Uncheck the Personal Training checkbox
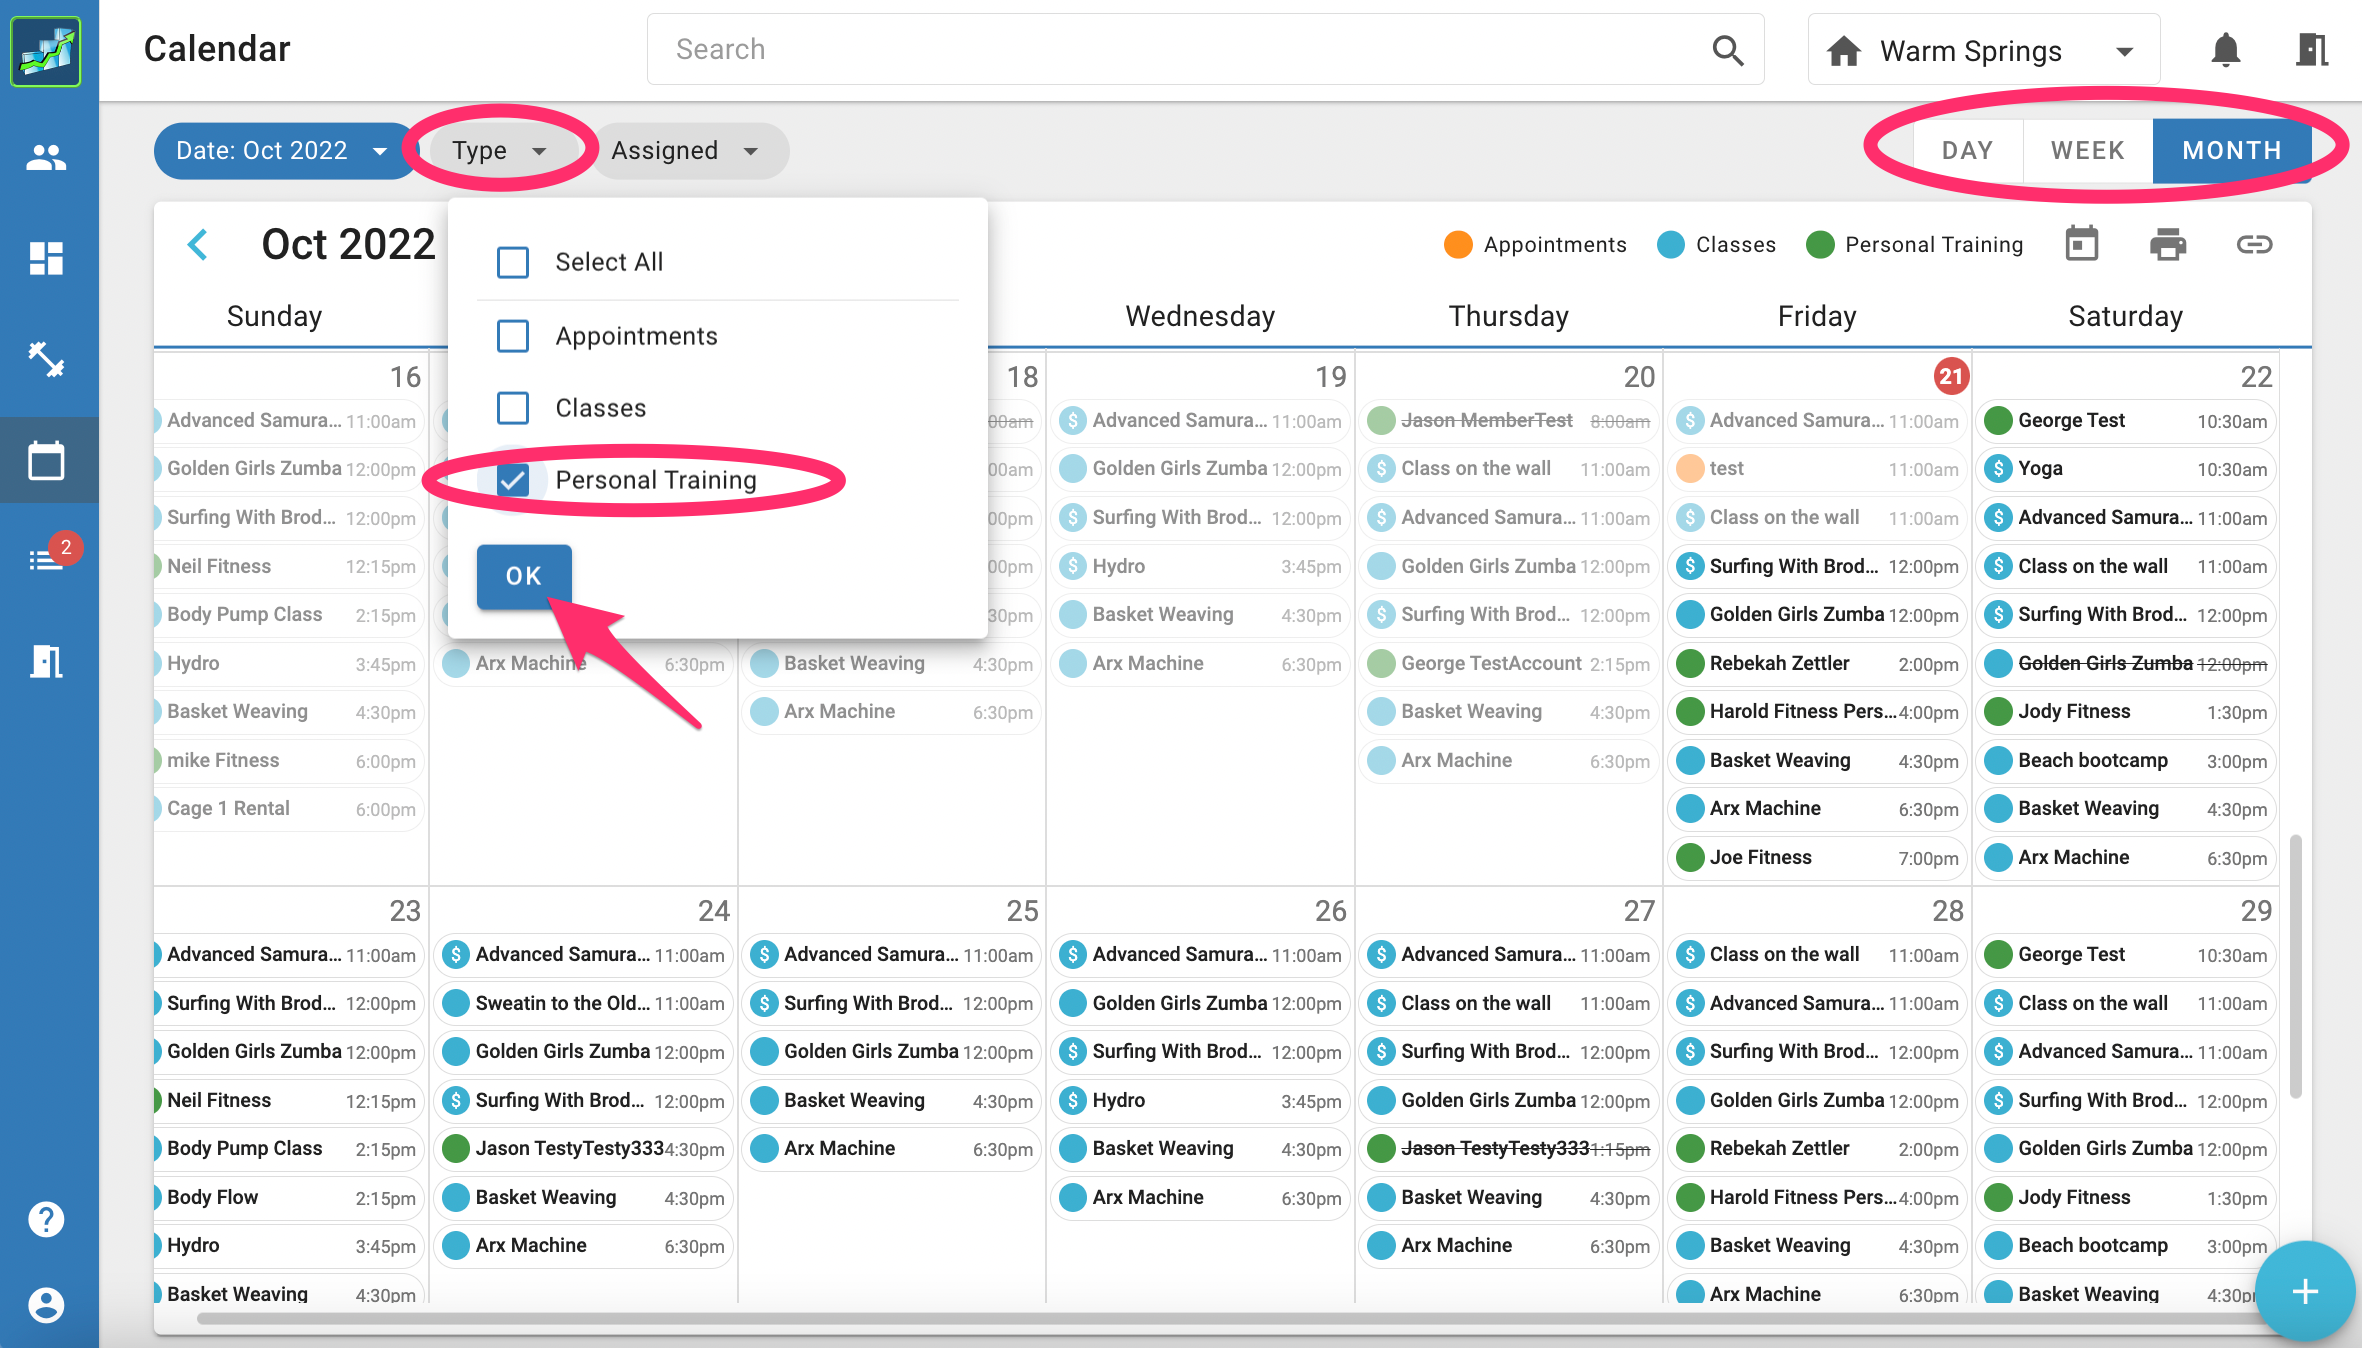This screenshot has width=2362, height=1348. (513, 480)
